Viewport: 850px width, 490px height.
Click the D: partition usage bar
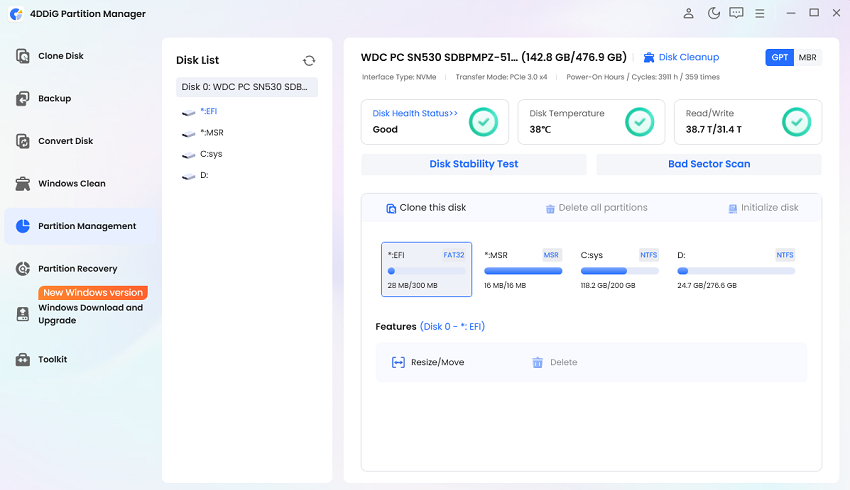pyautogui.click(x=736, y=271)
